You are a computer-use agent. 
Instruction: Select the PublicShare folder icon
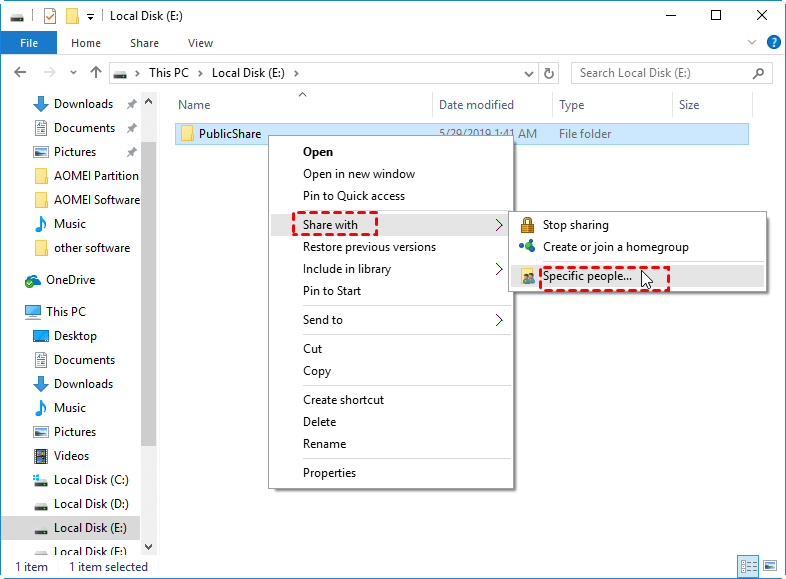187,133
